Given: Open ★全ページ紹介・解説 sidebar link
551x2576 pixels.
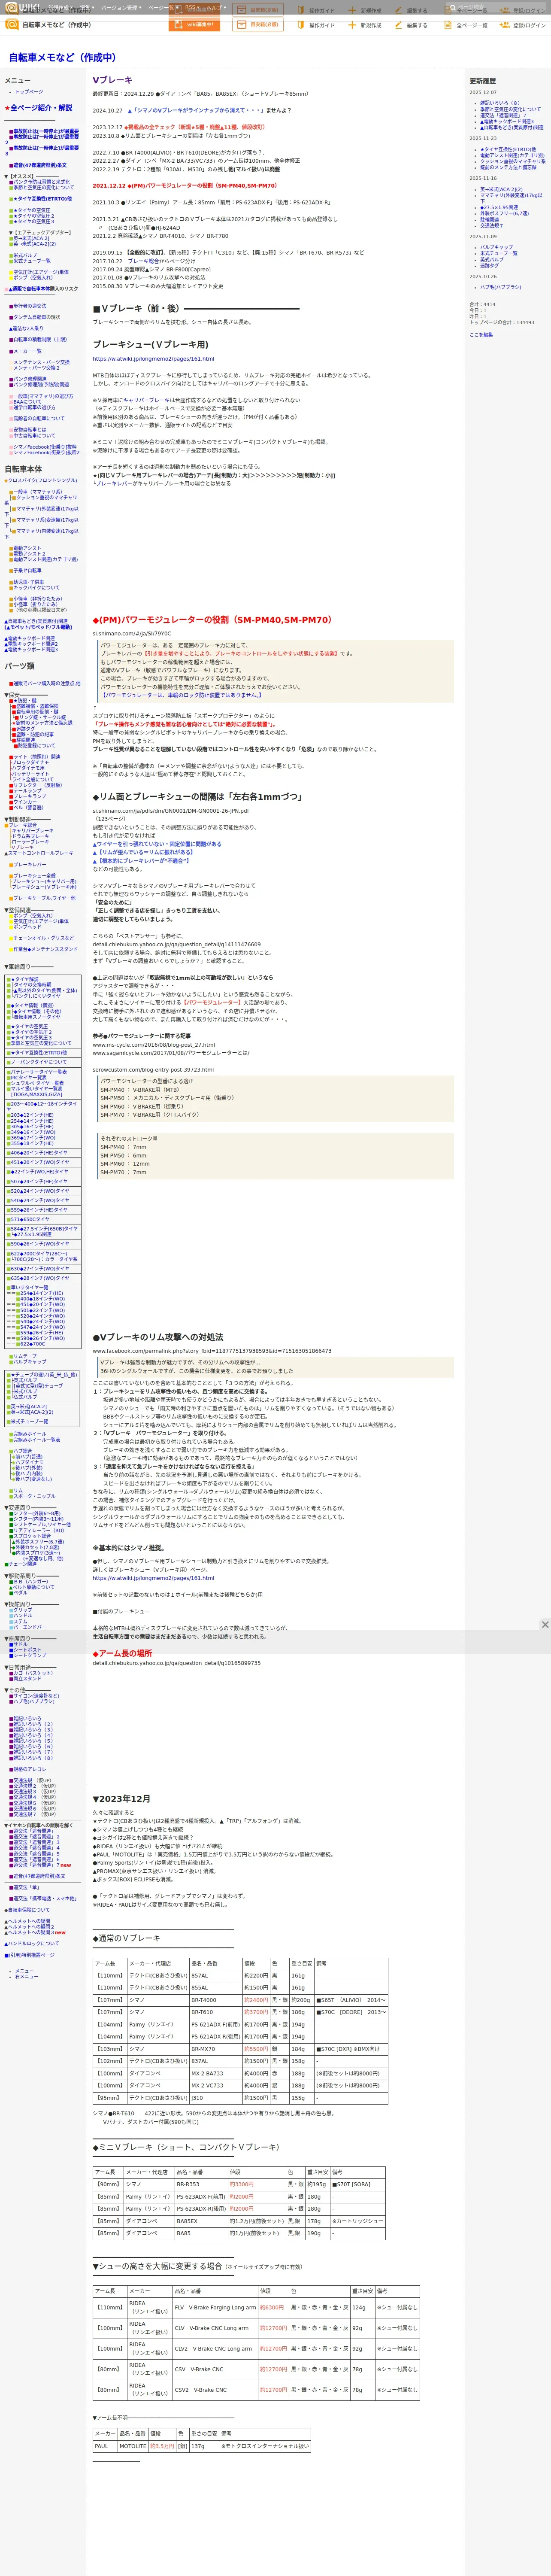Looking at the screenshot, I should pos(39,108).
